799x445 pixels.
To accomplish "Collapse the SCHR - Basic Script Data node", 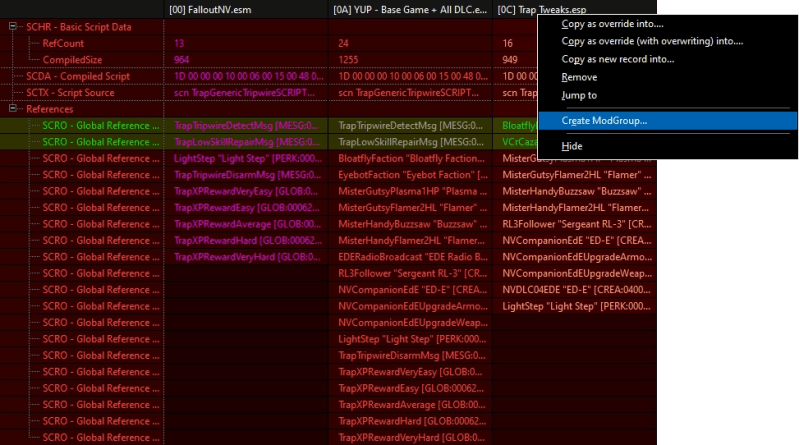I will [x=13, y=27].
